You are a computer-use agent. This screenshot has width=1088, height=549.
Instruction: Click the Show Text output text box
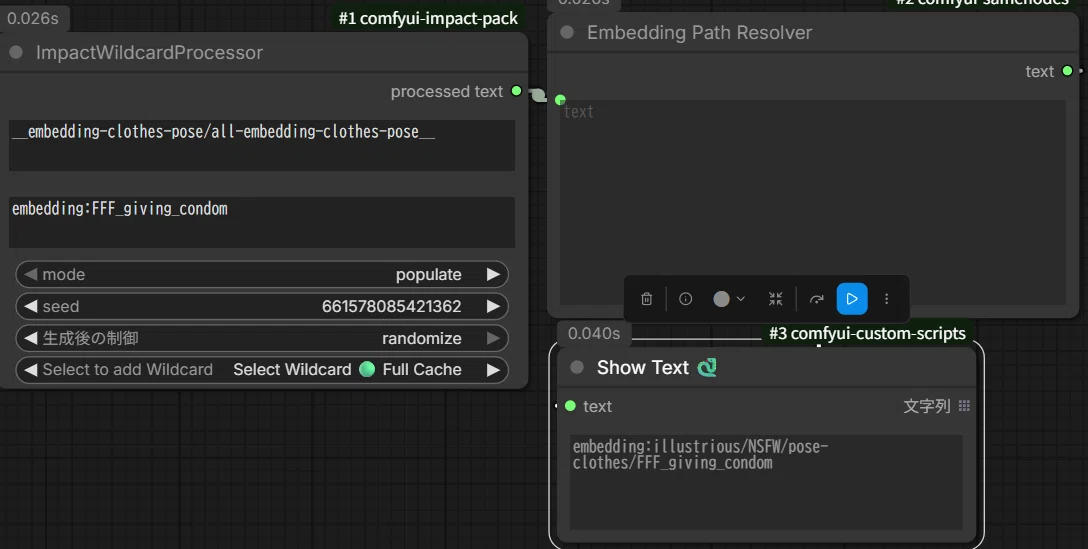[766, 482]
